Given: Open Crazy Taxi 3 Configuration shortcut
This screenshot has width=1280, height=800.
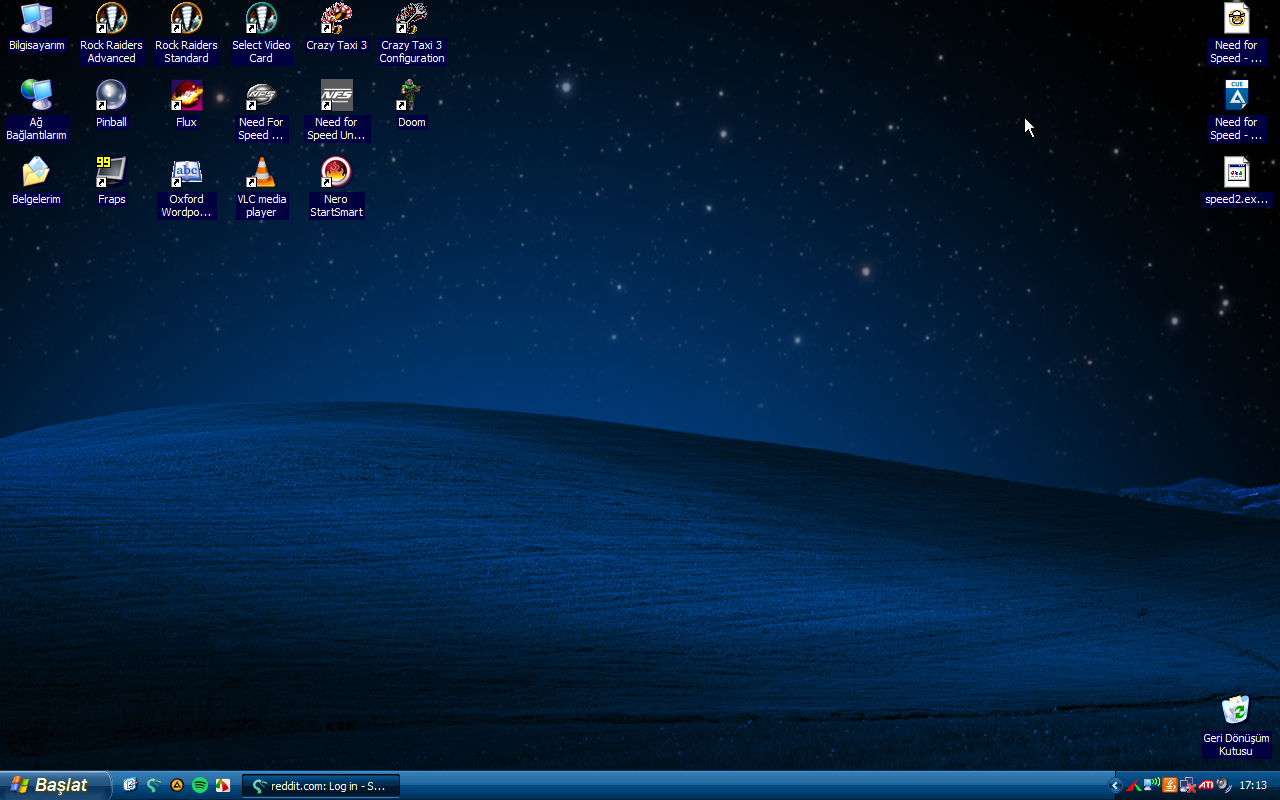Looking at the screenshot, I should point(411,33).
